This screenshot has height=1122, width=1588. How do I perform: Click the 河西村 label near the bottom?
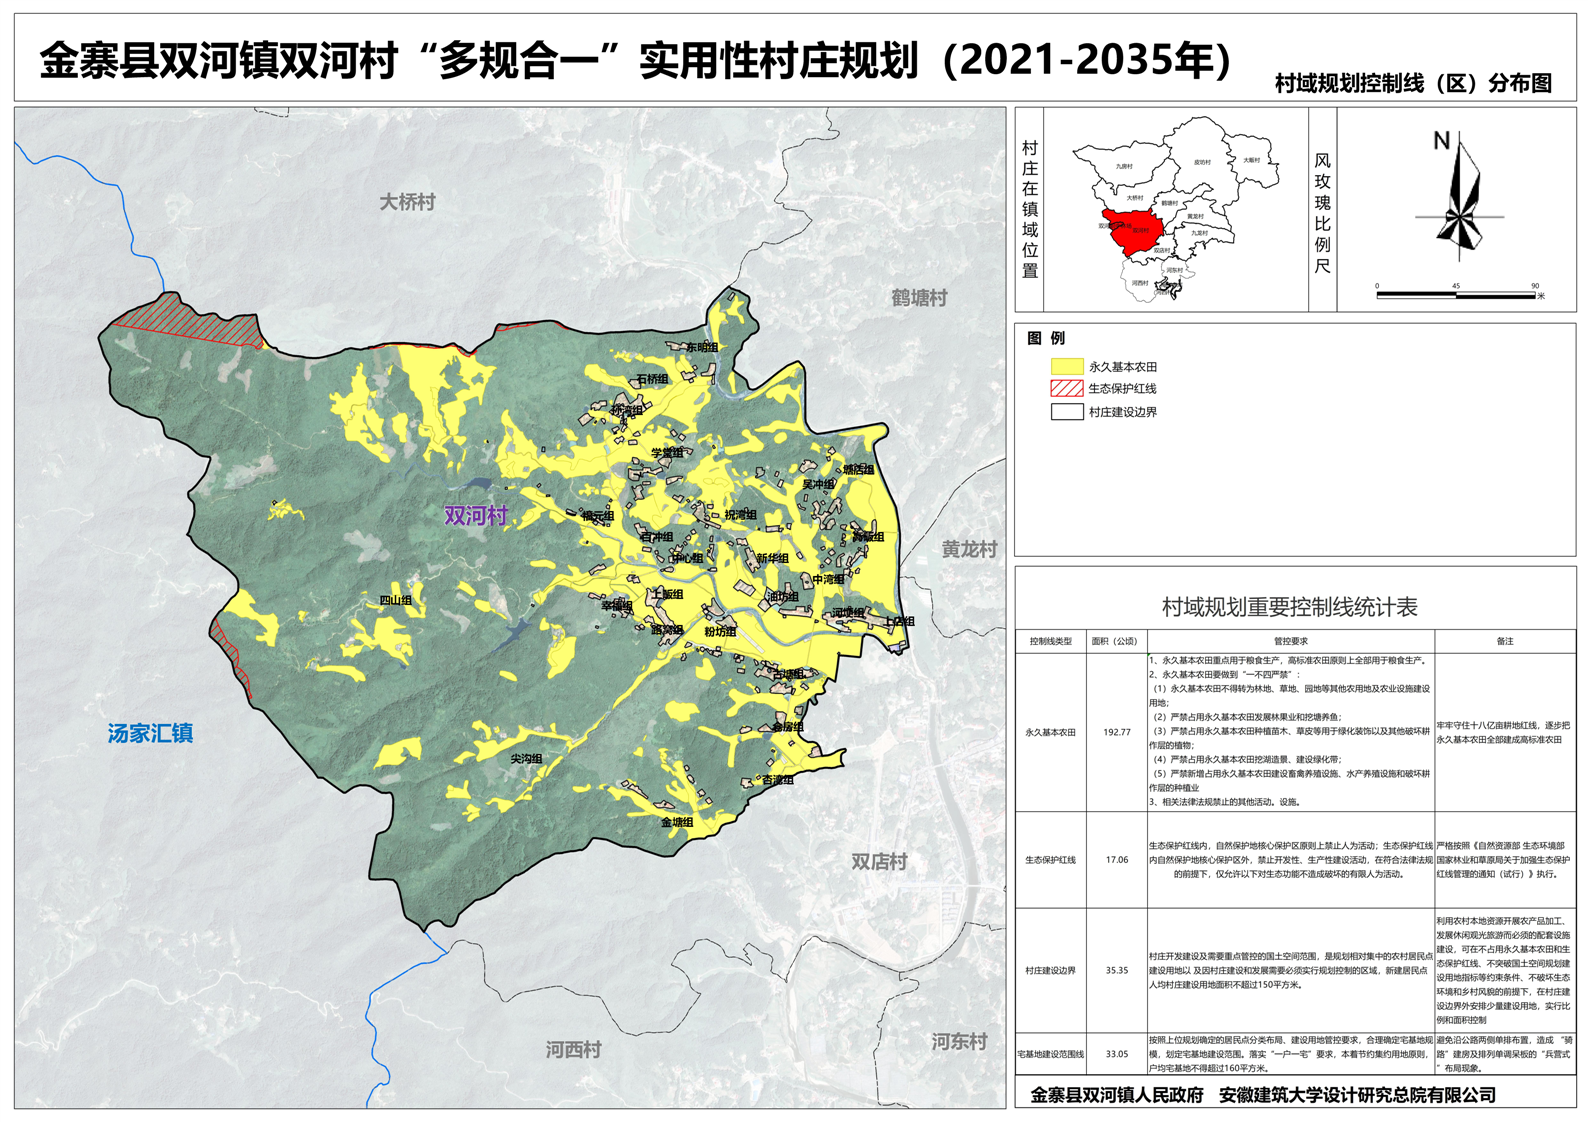point(573,1049)
